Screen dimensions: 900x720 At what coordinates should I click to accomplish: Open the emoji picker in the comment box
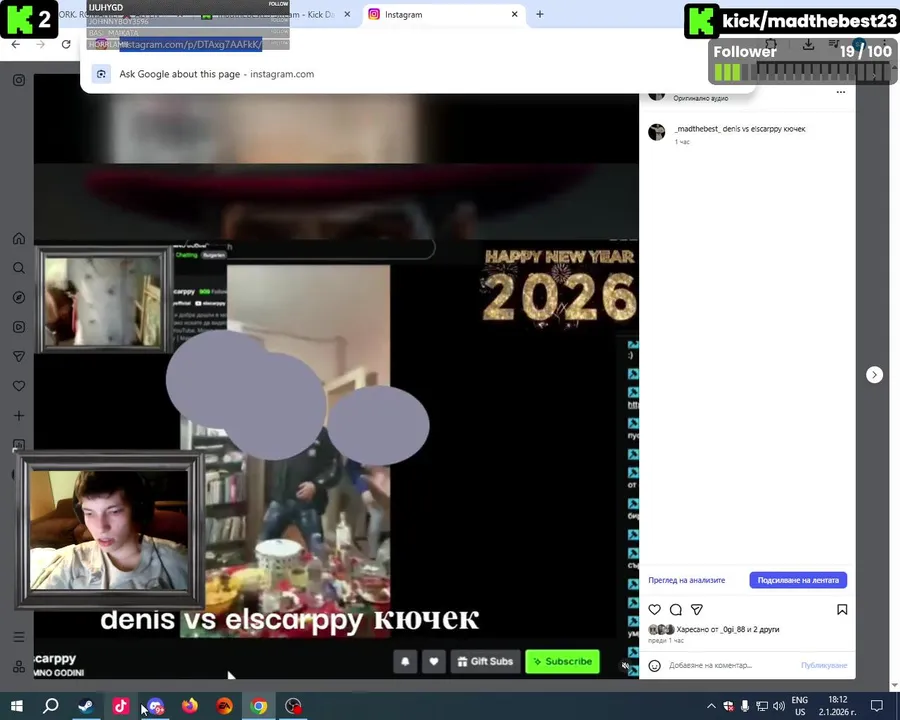tap(654, 665)
